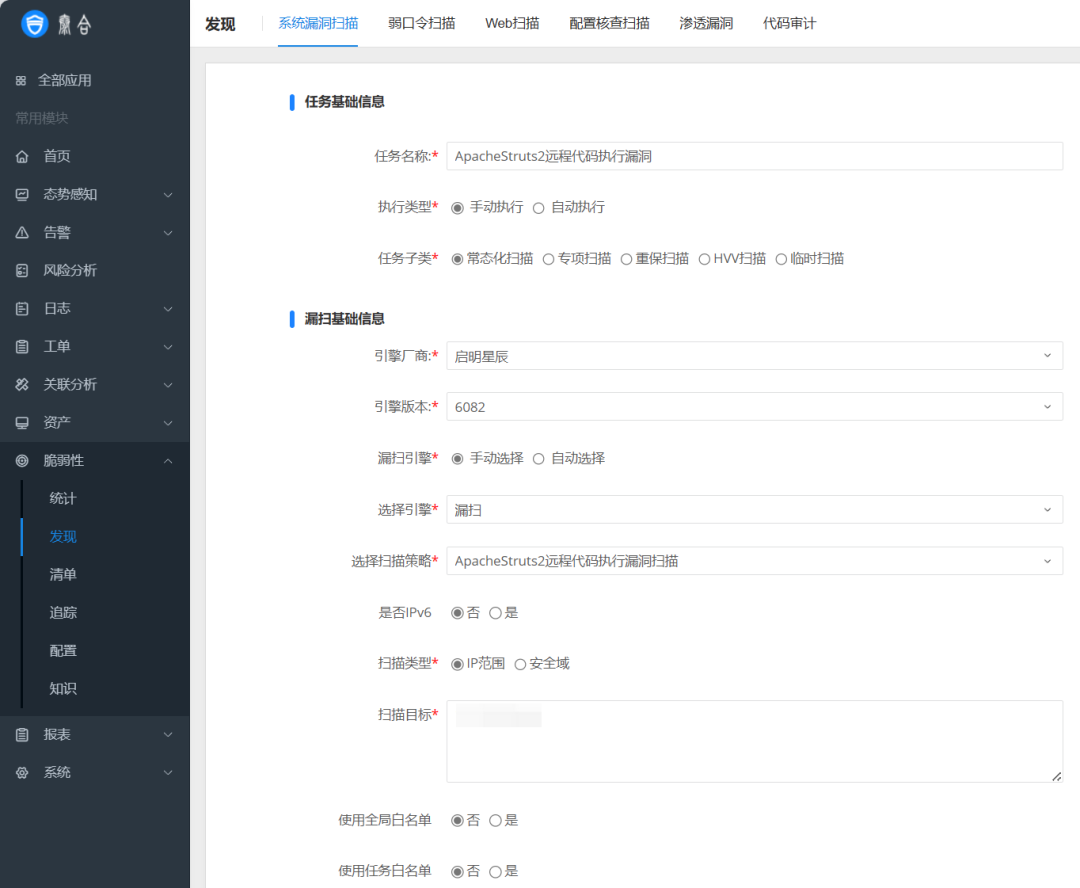Open 清单 under the 脆弱性 menu
Viewport: 1080px width, 888px height.
click(63, 574)
